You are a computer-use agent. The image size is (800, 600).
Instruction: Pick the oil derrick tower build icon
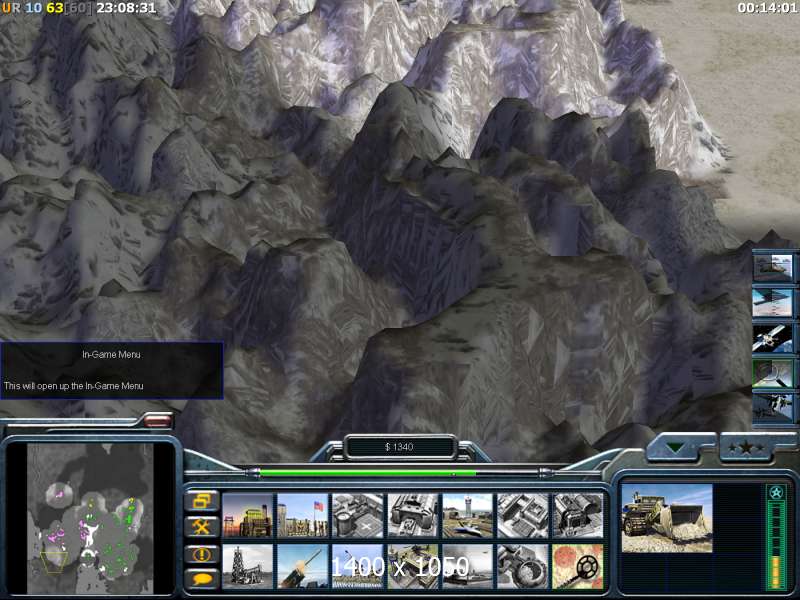point(247,566)
